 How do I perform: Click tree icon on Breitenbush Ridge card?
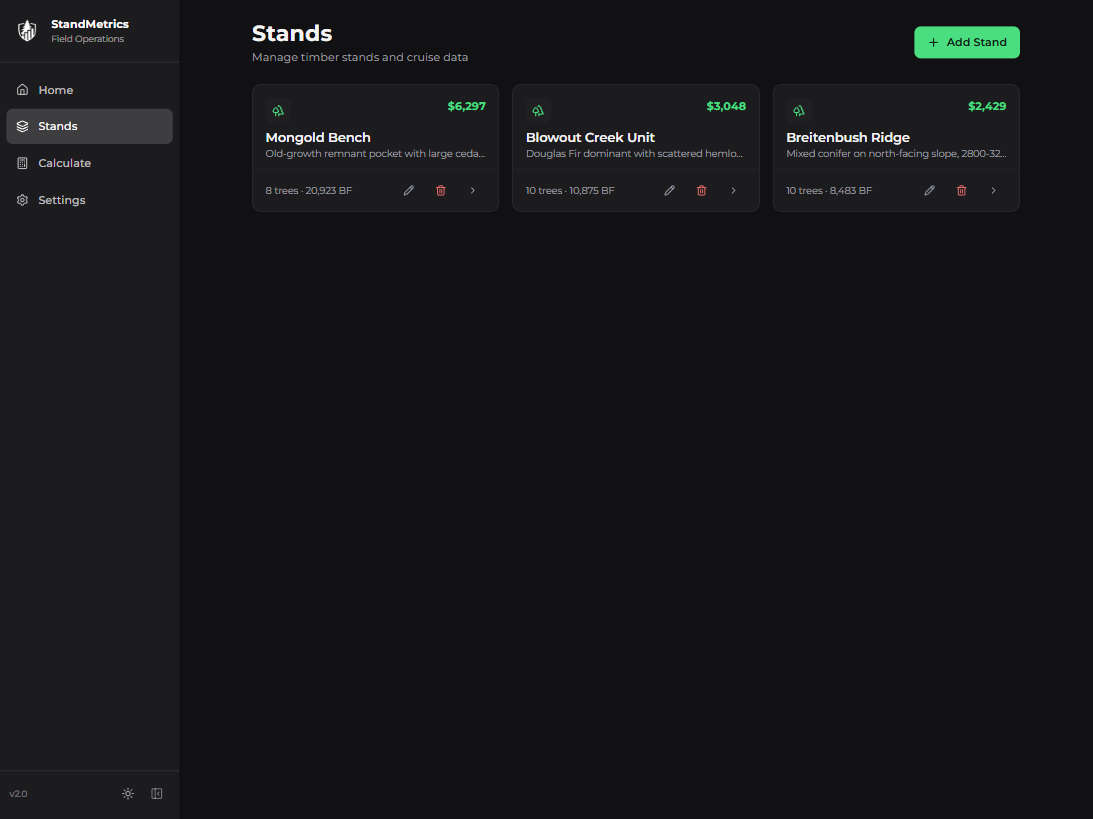click(799, 111)
